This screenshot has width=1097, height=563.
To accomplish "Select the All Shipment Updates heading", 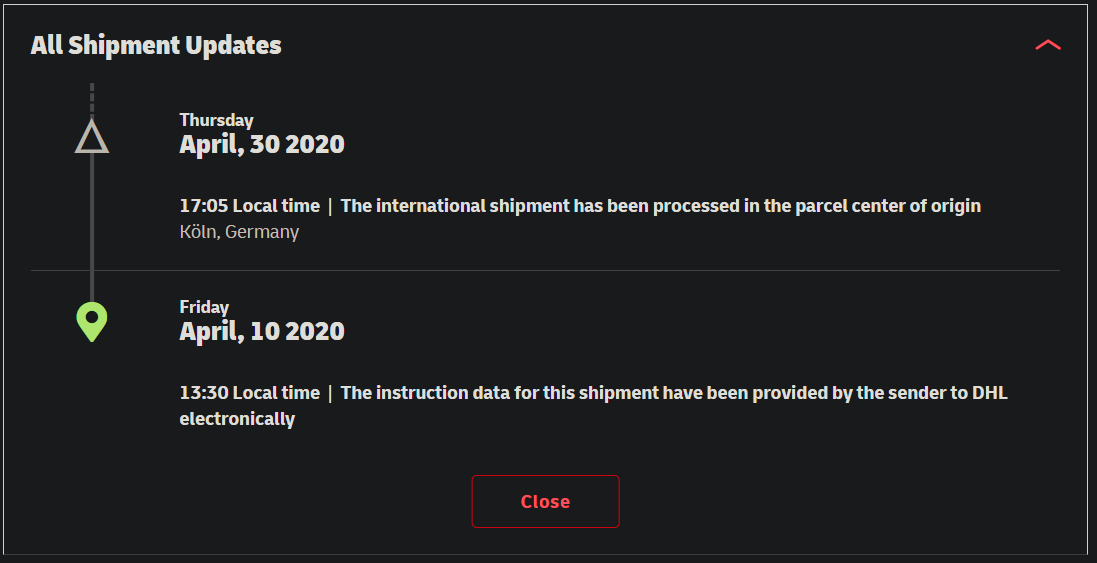I will (156, 45).
